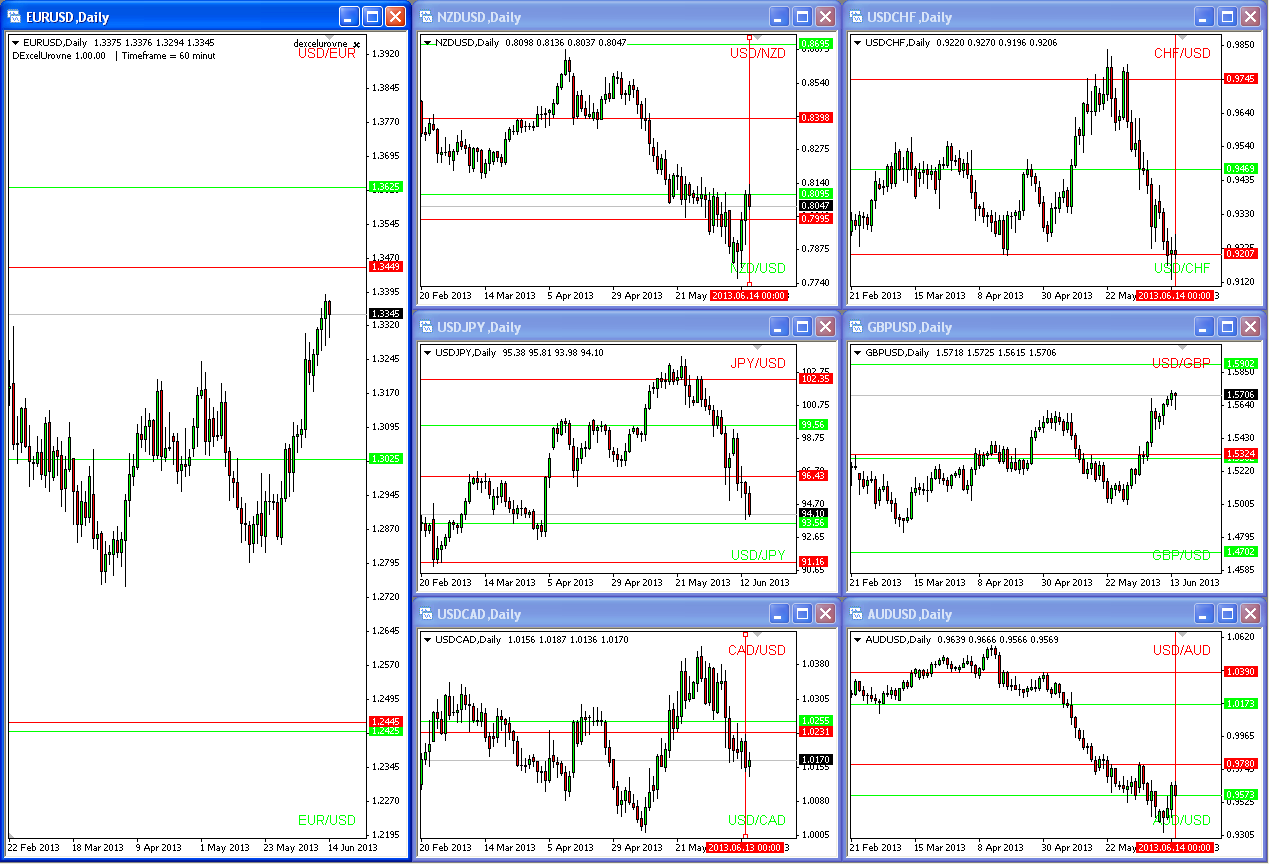Click the chart icon in AUDUSD title bar

tap(856, 614)
